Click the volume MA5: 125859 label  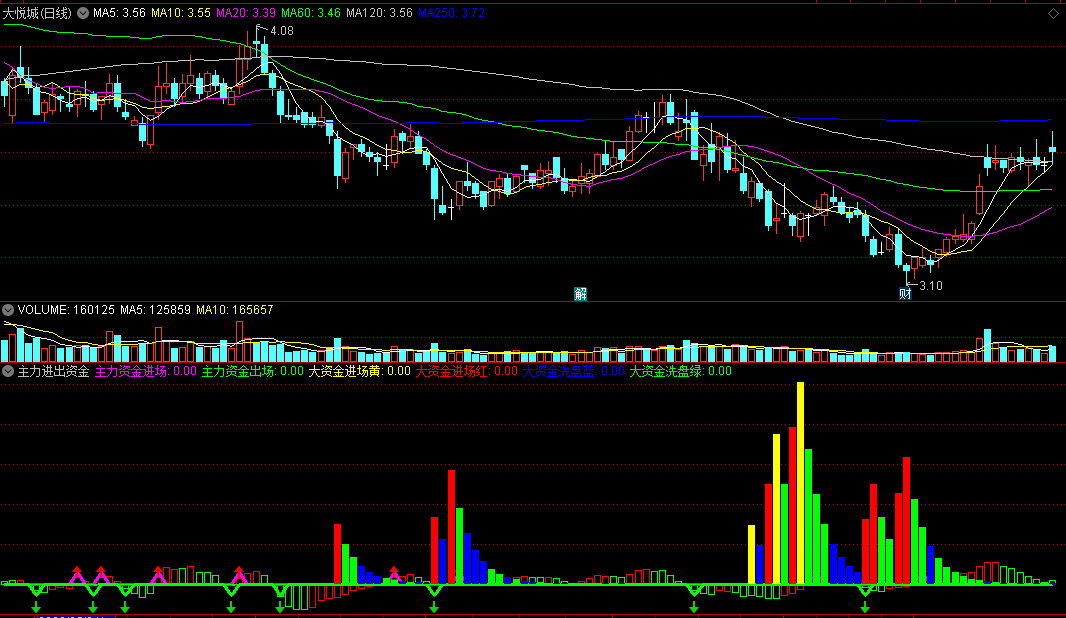[x=155, y=310]
